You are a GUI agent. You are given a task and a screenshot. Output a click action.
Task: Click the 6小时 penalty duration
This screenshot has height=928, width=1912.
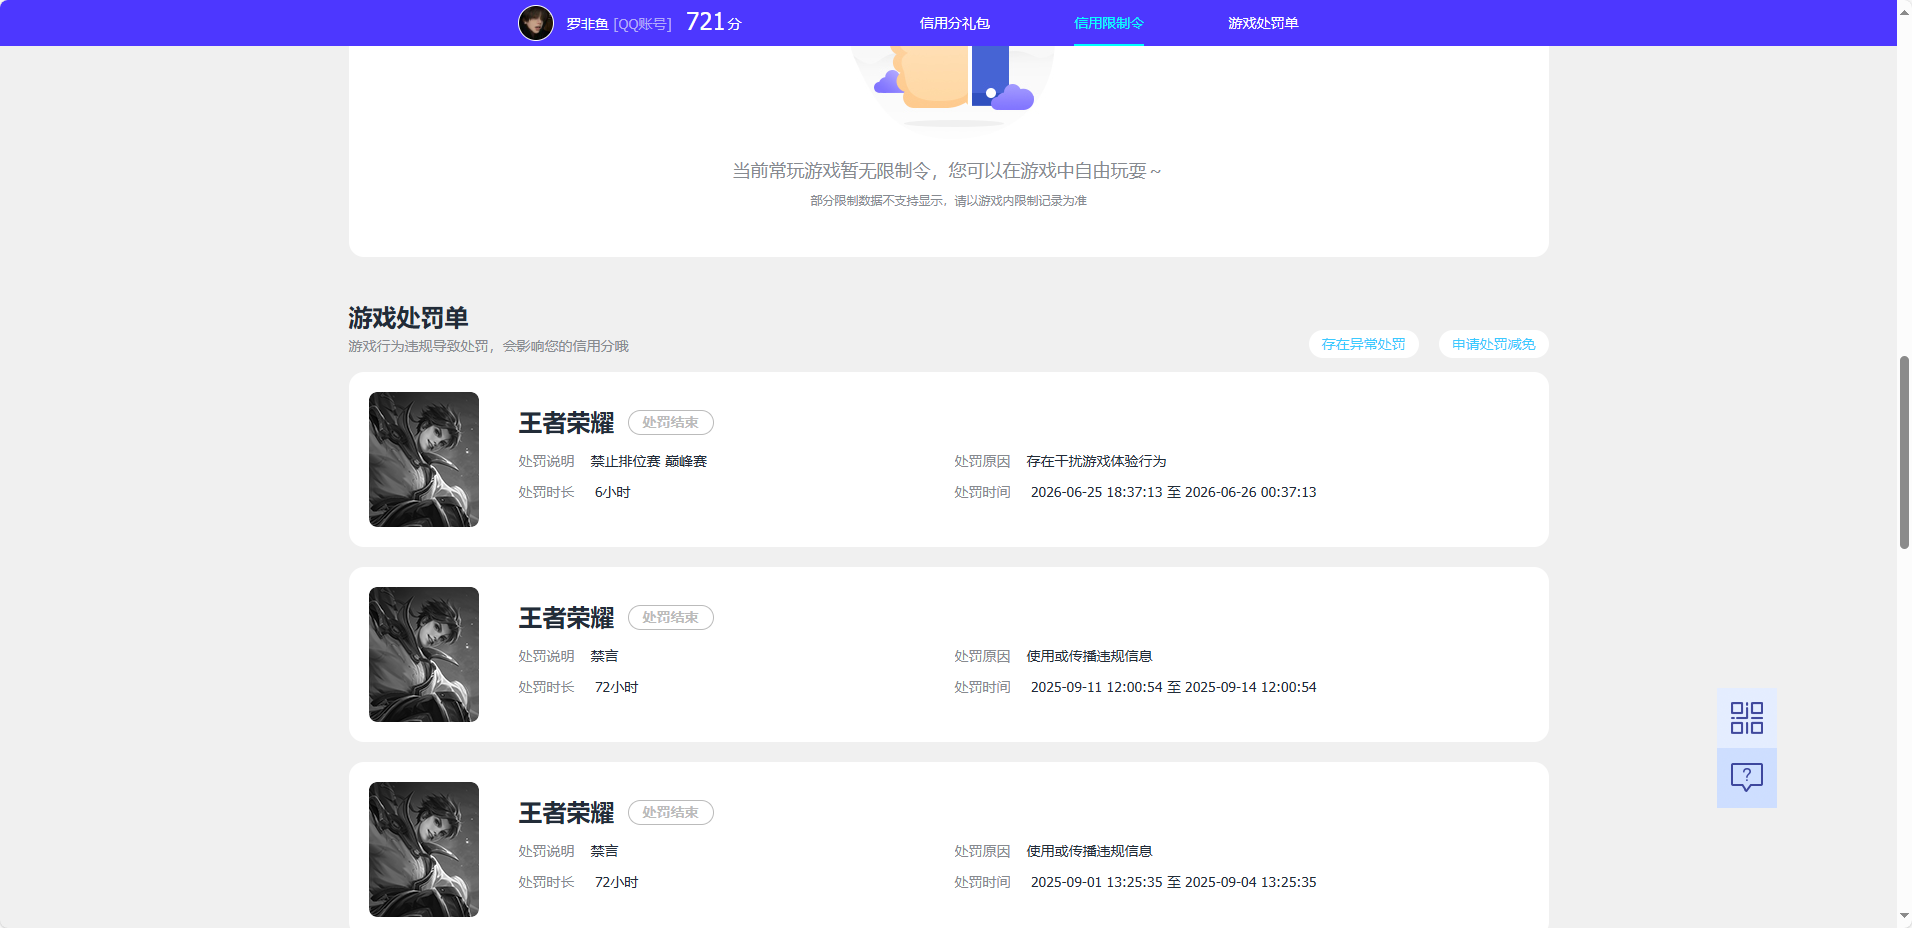click(612, 493)
